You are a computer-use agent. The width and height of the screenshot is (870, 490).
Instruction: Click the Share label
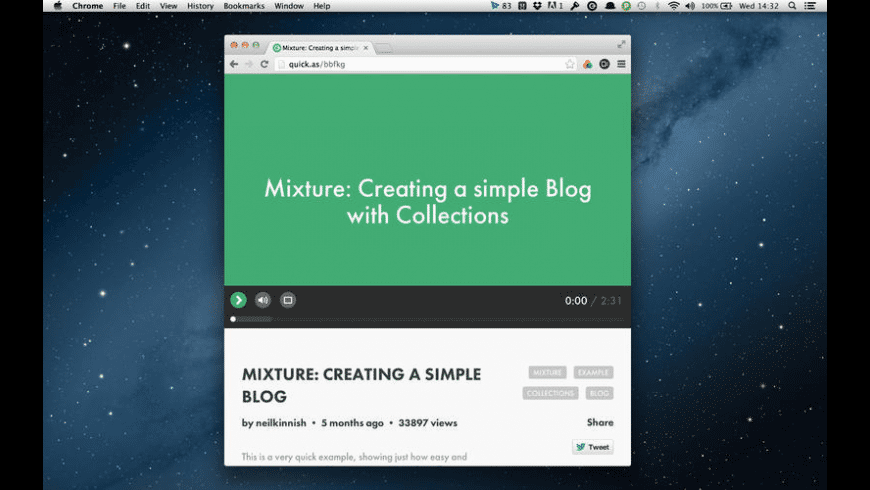pos(600,422)
